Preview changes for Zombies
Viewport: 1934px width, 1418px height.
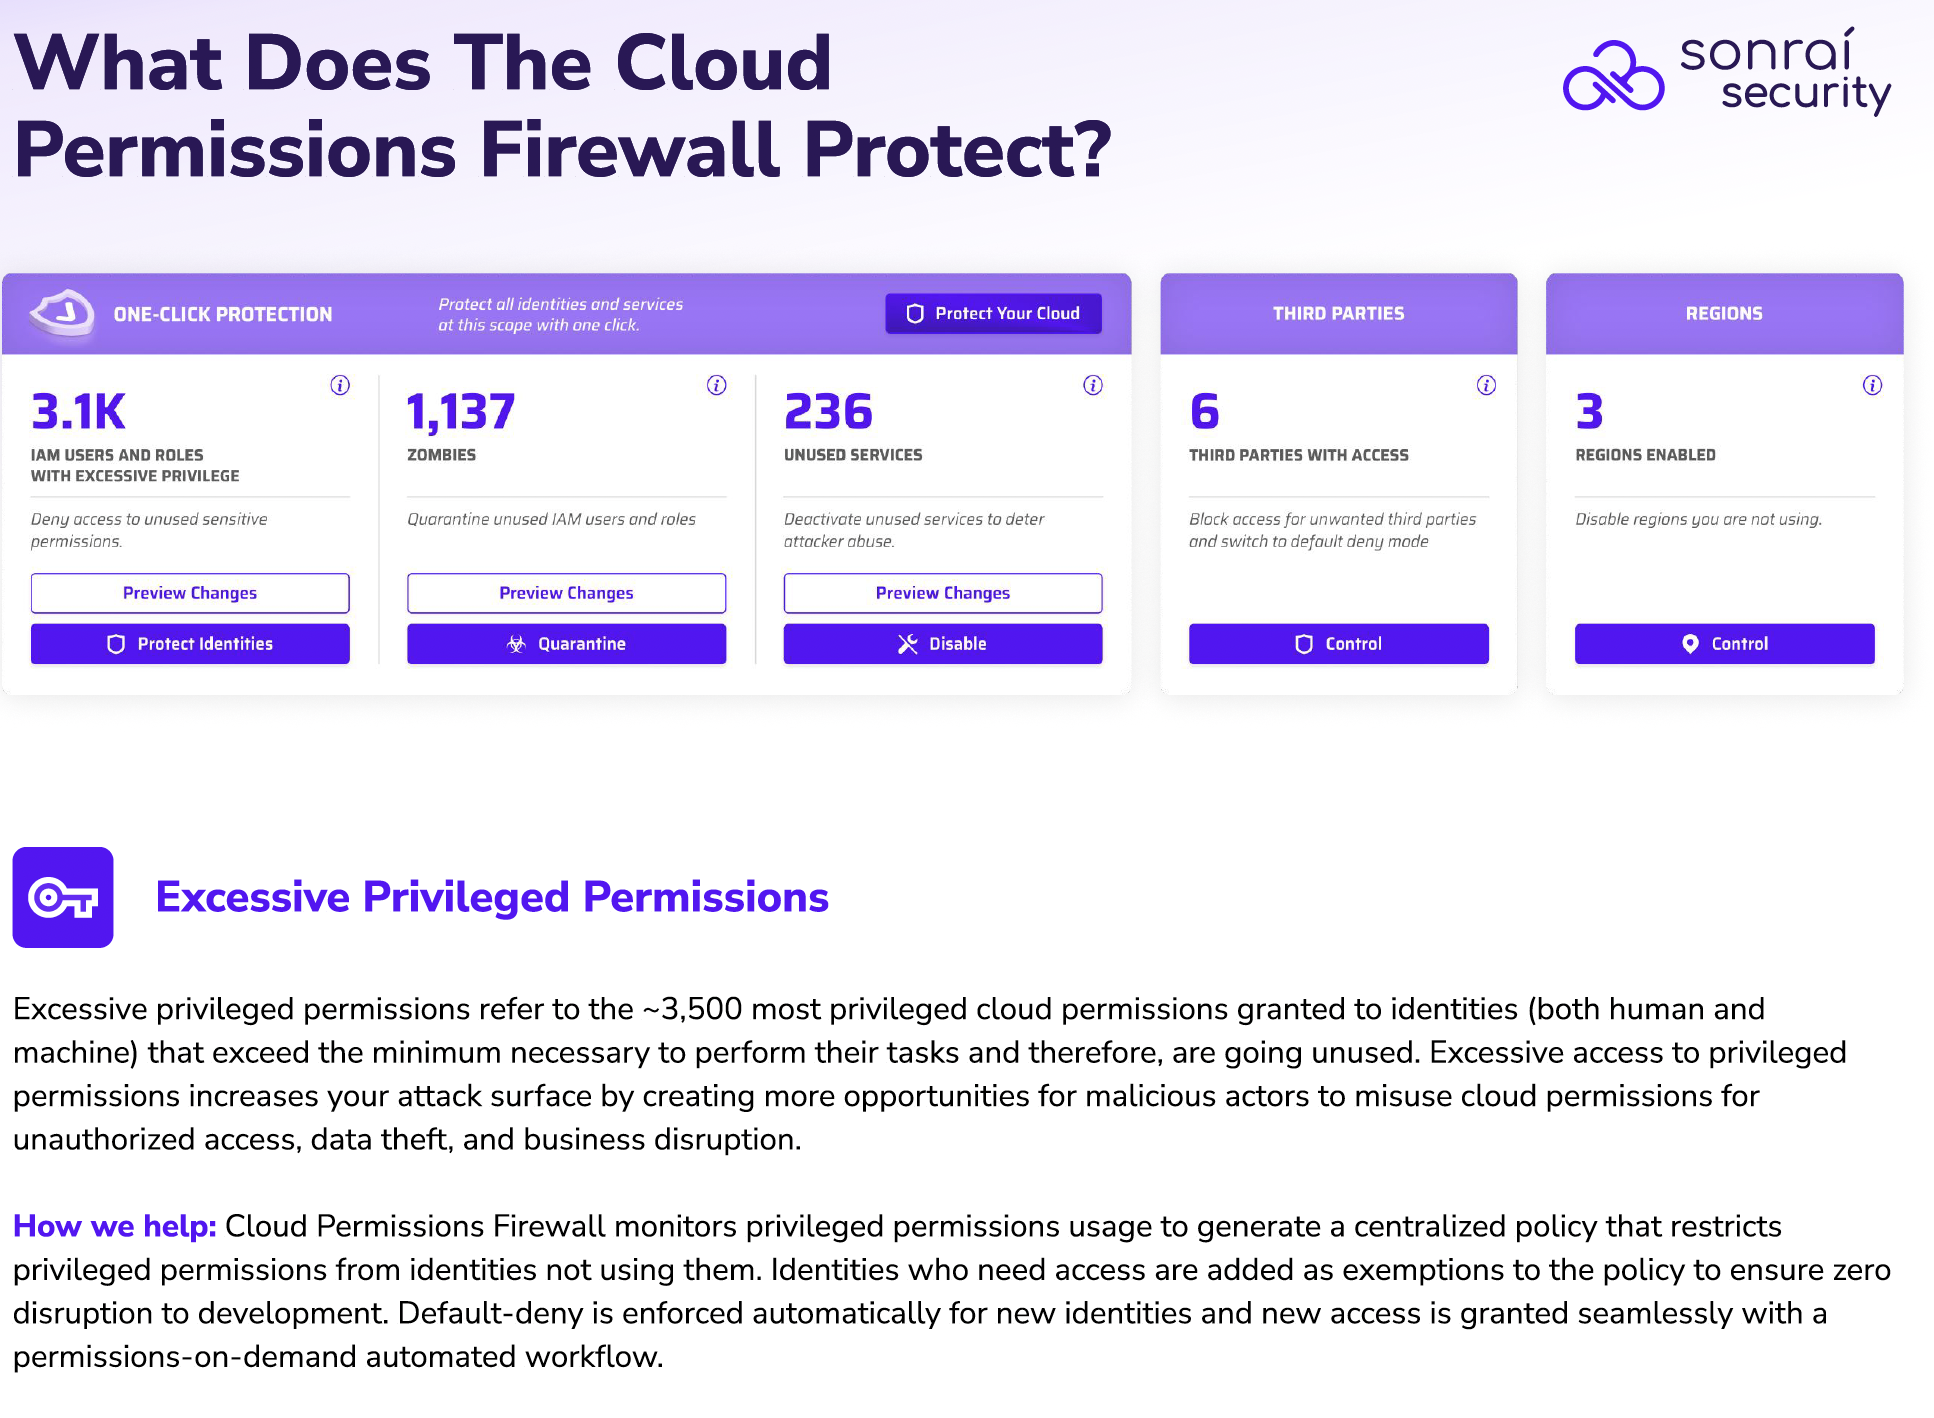click(x=566, y=593)
